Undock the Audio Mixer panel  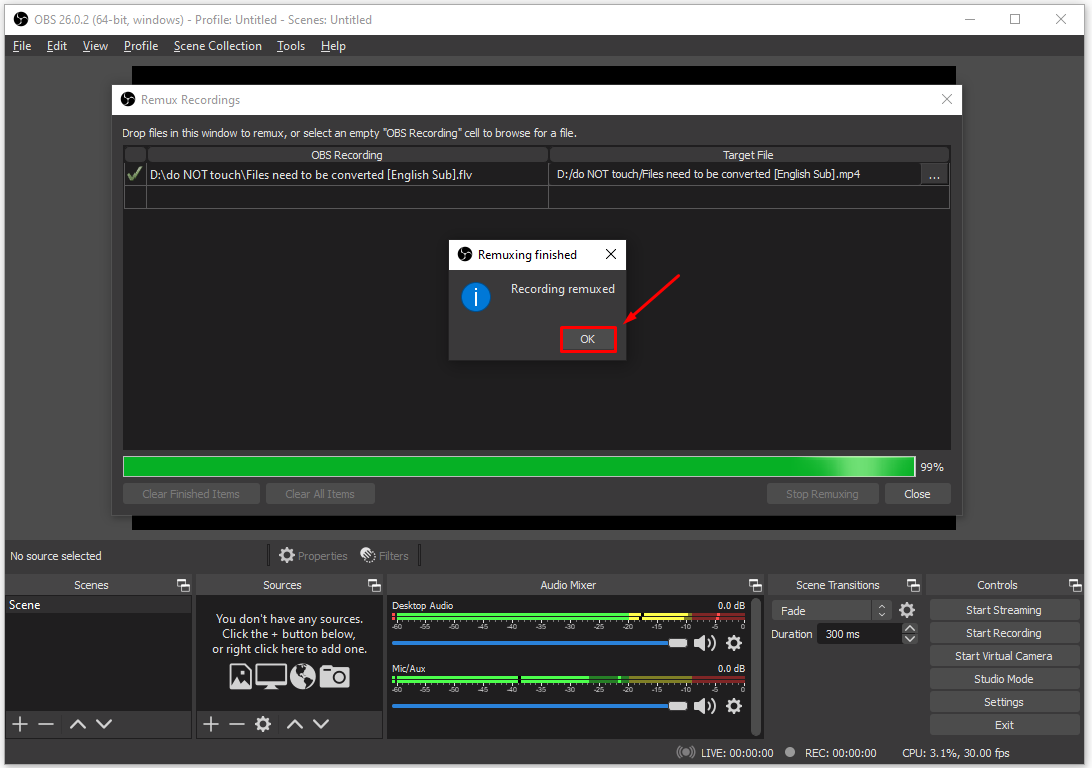(x=755, y=585)
